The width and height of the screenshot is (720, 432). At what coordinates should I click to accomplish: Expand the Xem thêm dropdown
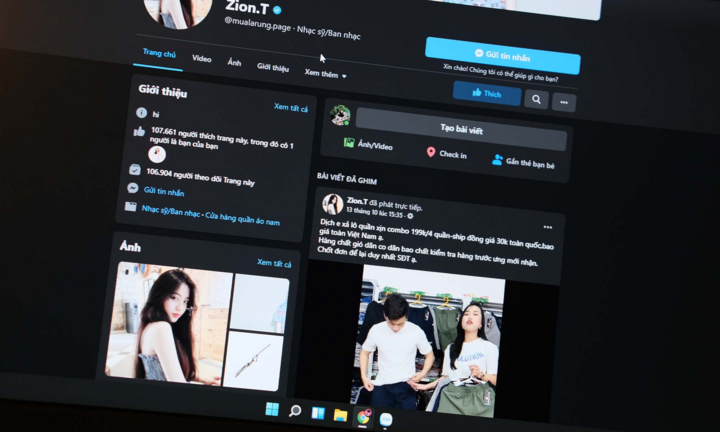point(325,73)
